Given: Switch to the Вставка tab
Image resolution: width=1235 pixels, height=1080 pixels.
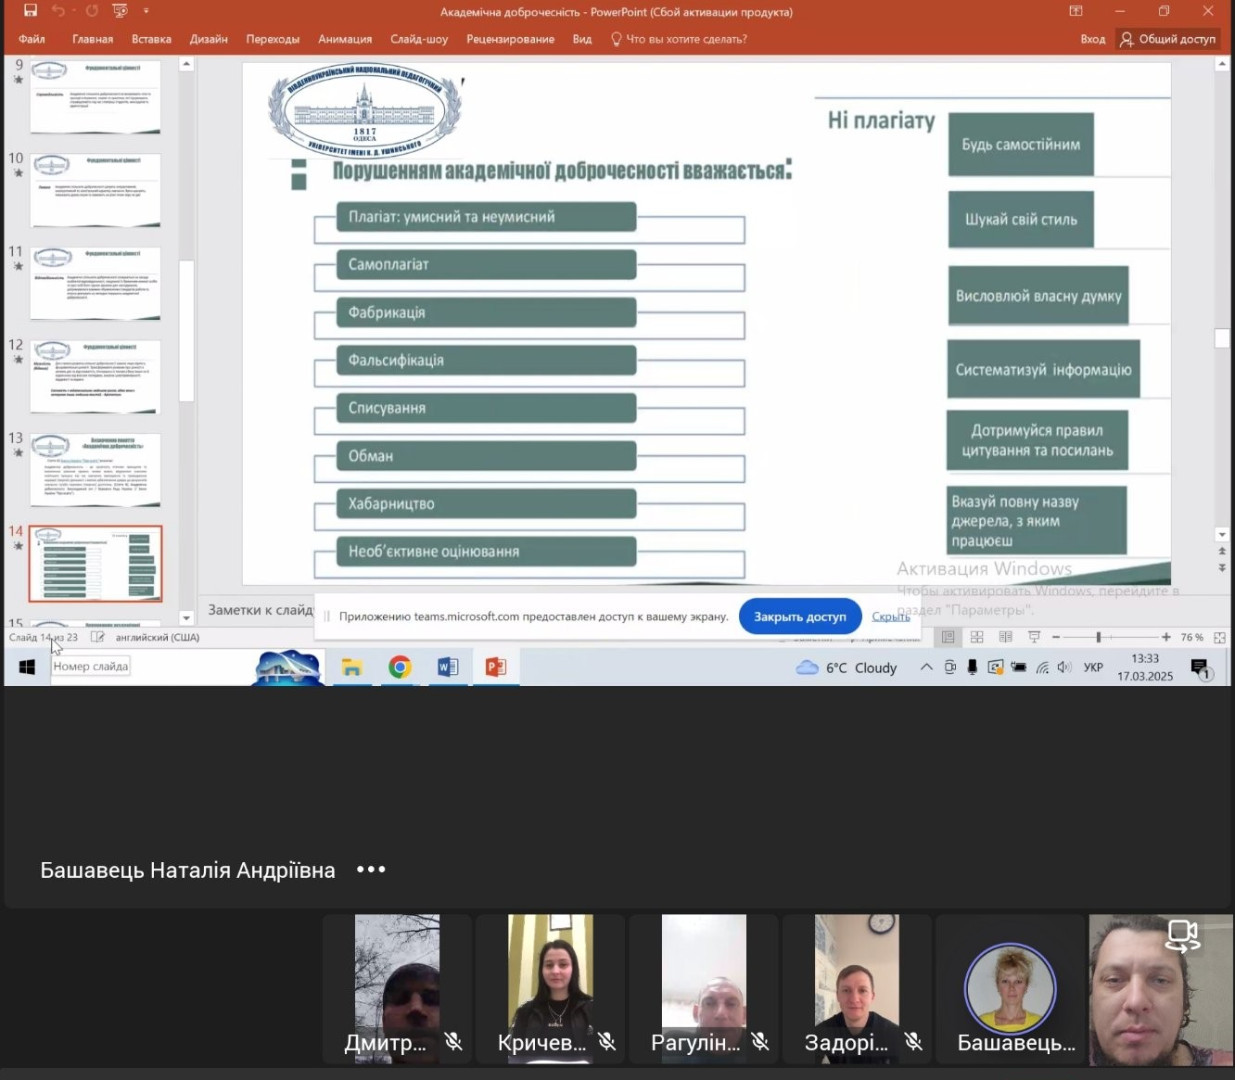Looking at the screenshot, I should pyautogui.click(x=151, y=39).
